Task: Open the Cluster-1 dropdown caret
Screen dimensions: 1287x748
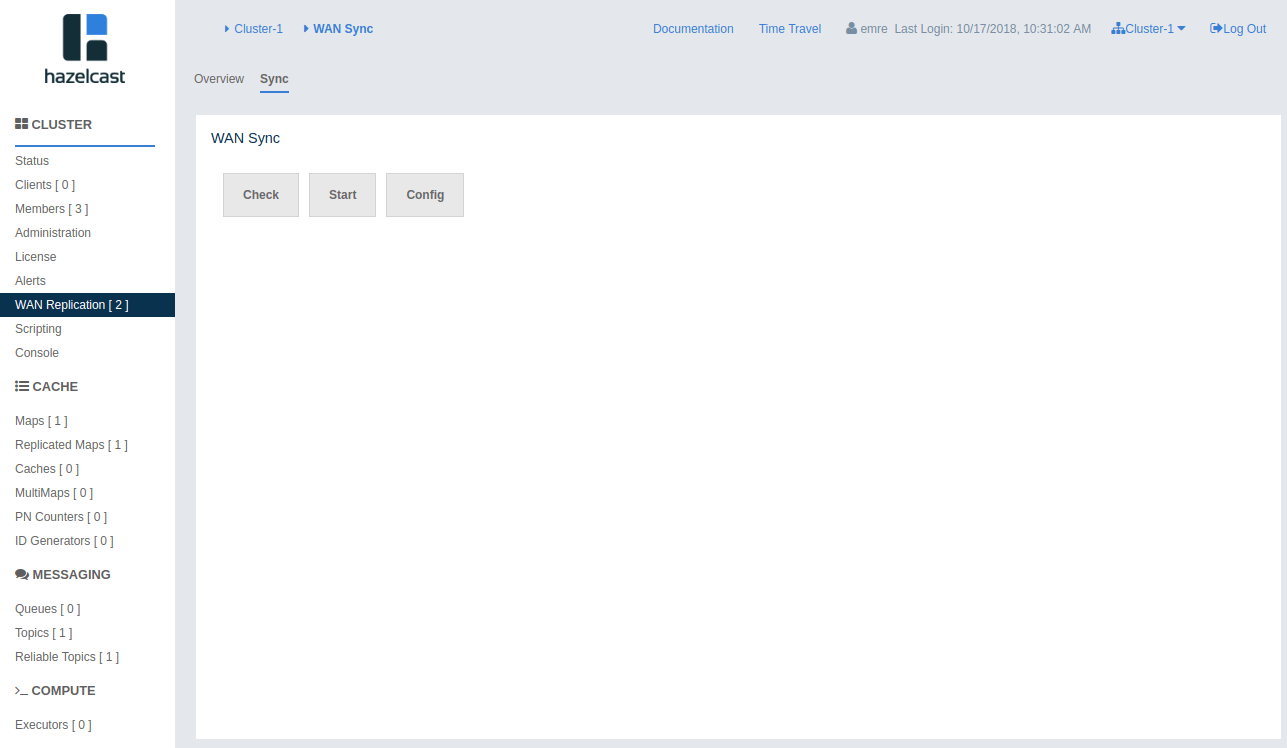Action: click(x=1181, y=29)
